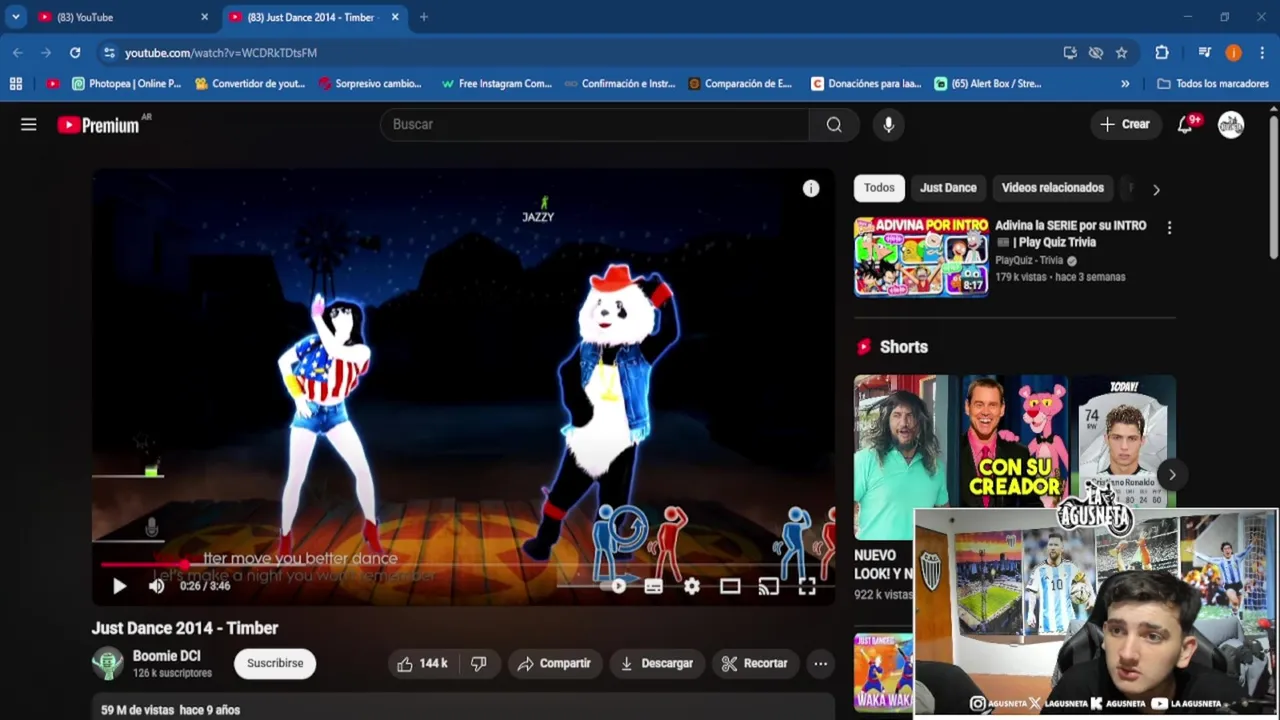The image size is (1280, 720).
Task: Open the Convertidor de yout... bookmark
Action: pyautogui.click(x=250, y=84)
